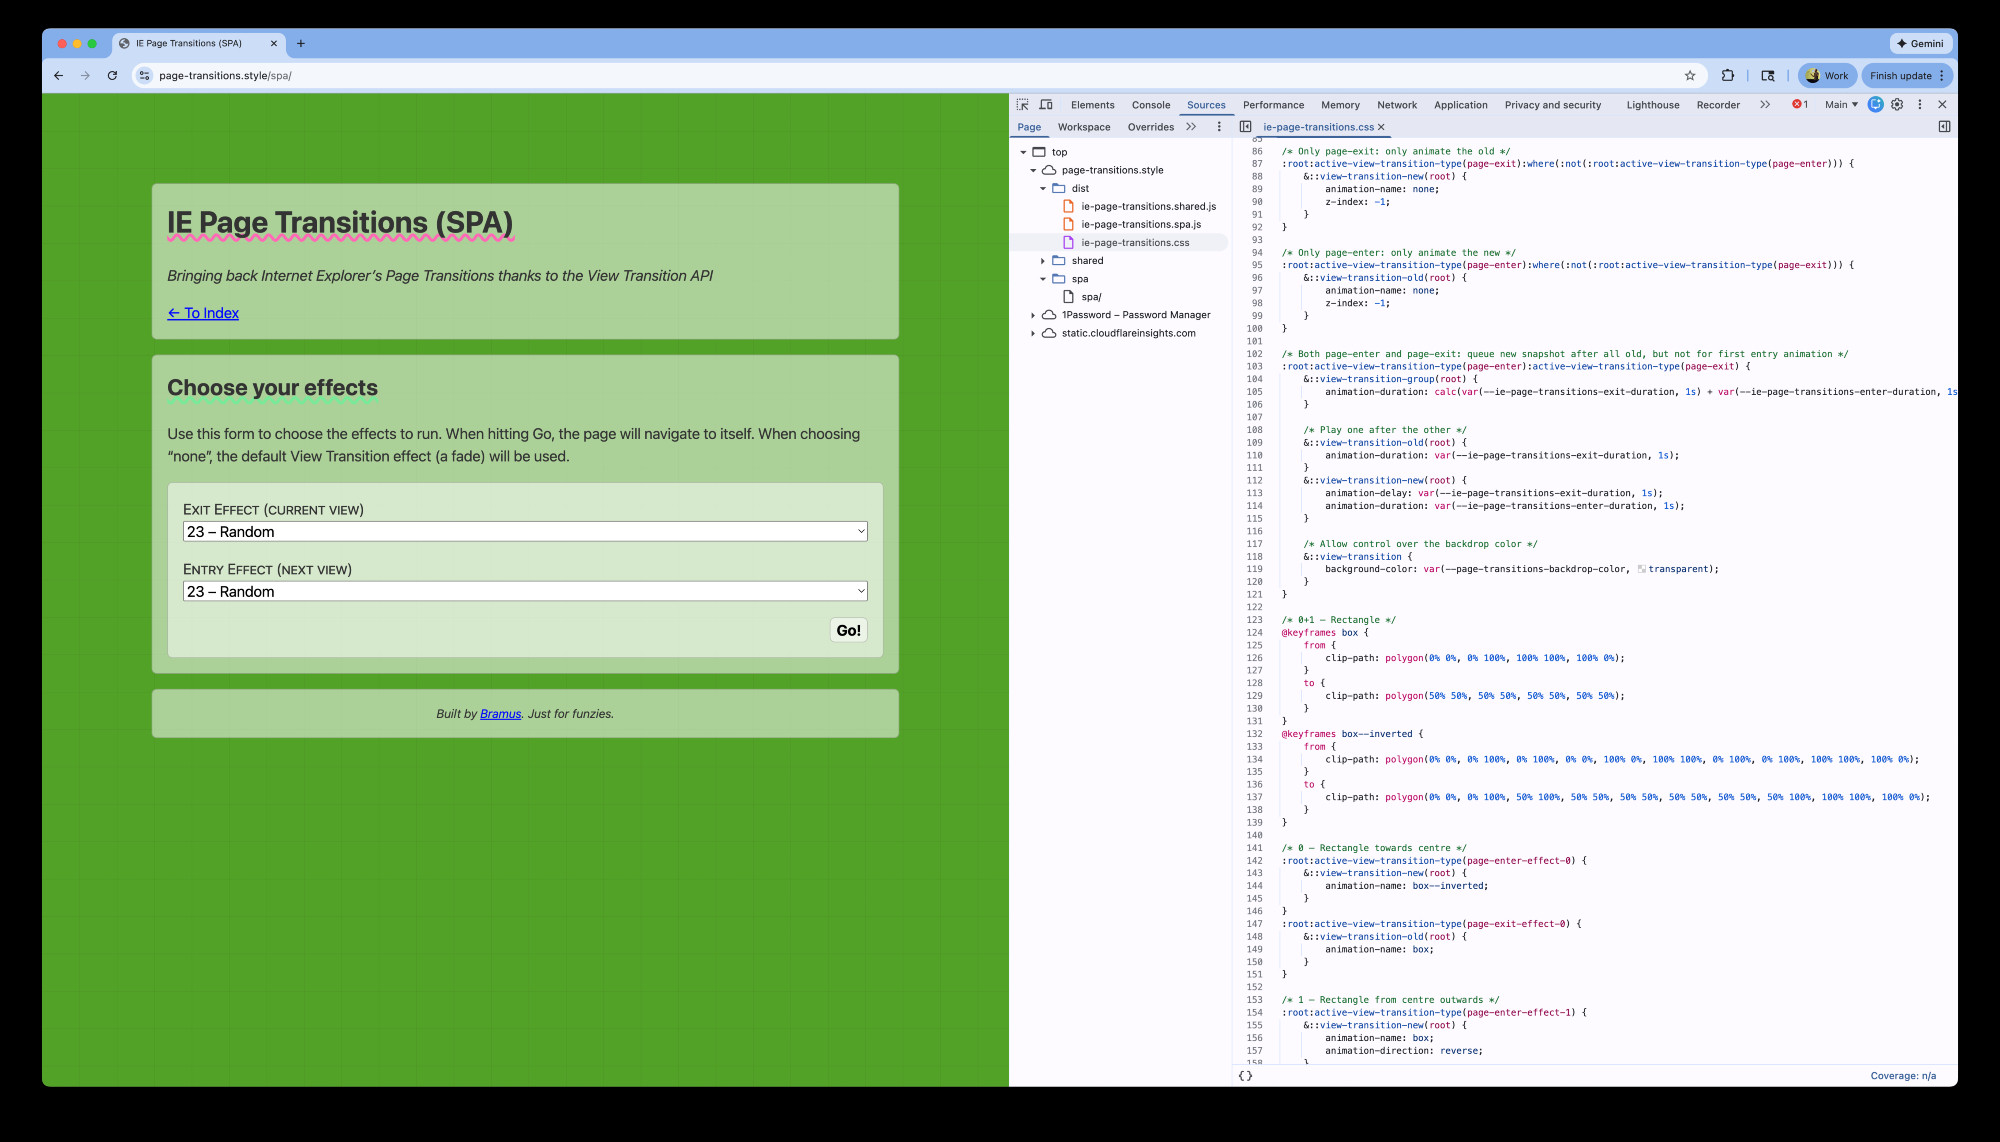This screenshot has height=1142, width=2000.
Task: Click the red error count indicator
Action: [x=1800, y=104]
